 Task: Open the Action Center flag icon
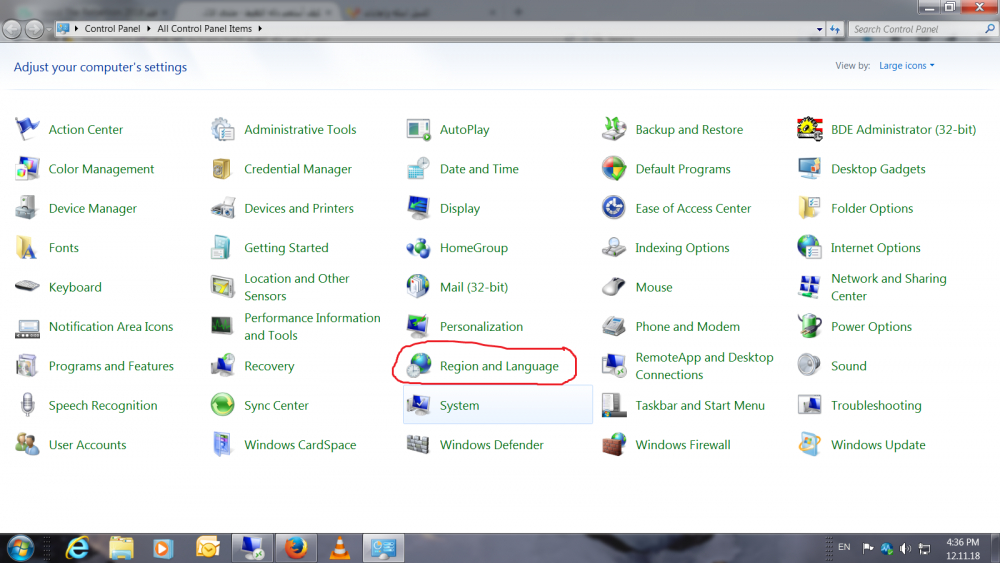click(27, 129)
